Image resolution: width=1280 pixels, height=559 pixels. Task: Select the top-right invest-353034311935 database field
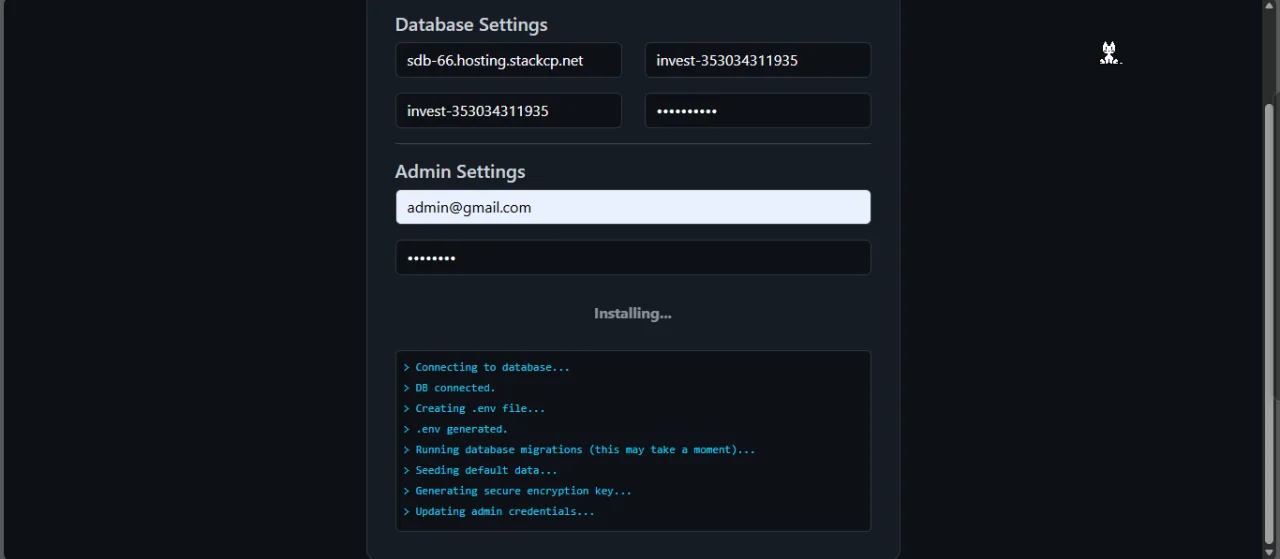[x=757, y=60]
